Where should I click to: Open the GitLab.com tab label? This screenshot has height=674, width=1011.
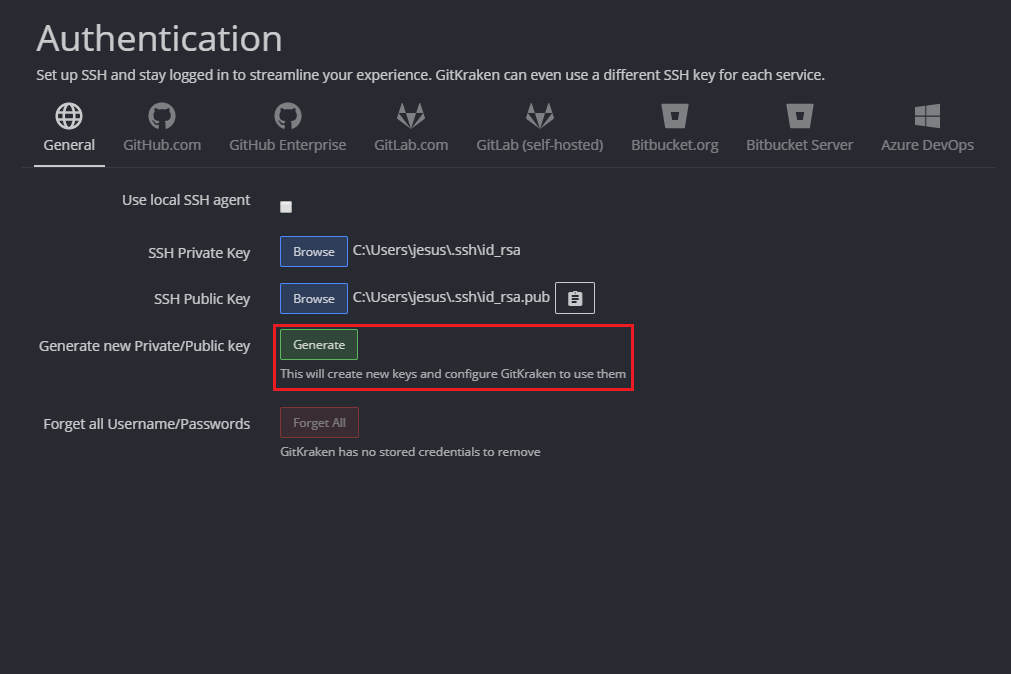point(411,145)
